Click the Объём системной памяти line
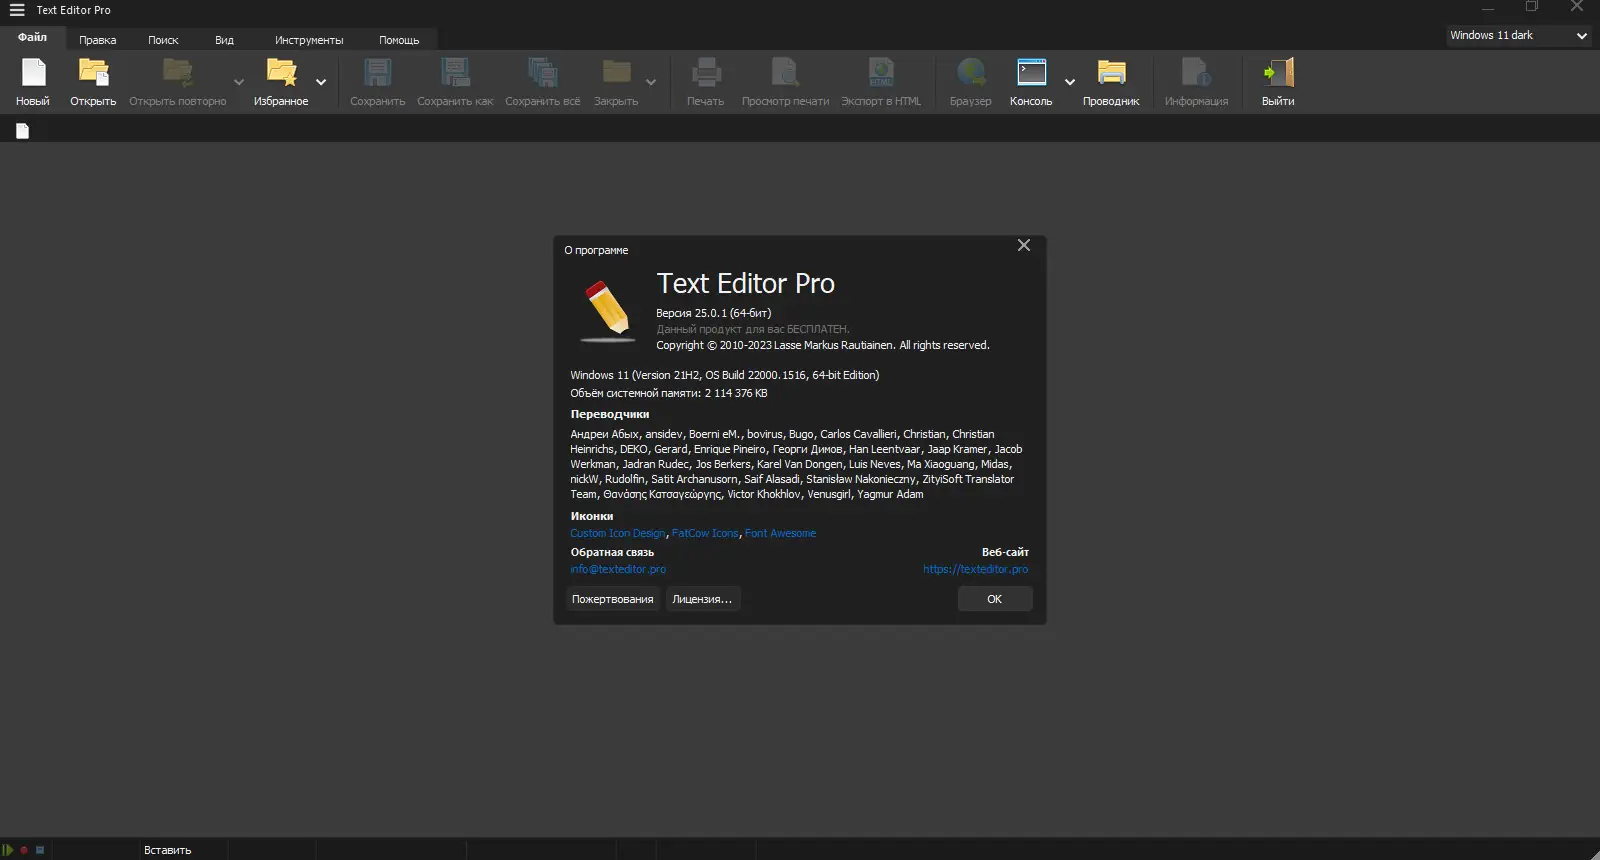This screenshot has height=860, width=1600. point(669,393)
